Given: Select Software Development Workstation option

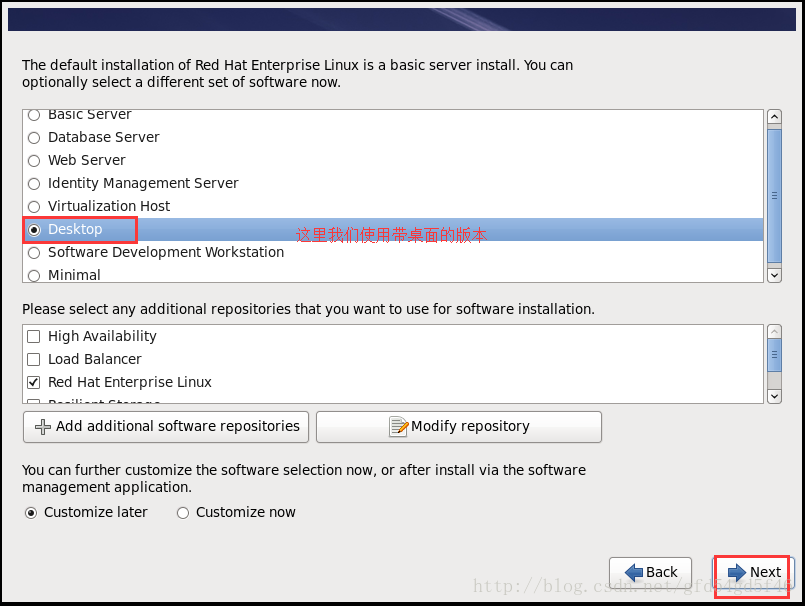Looking at the screenshot, I should click(34, 253).
